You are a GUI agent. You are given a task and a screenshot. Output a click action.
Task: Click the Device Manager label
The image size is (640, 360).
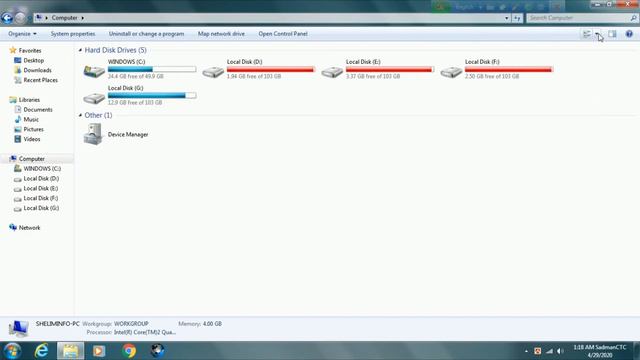pos(128,134)
